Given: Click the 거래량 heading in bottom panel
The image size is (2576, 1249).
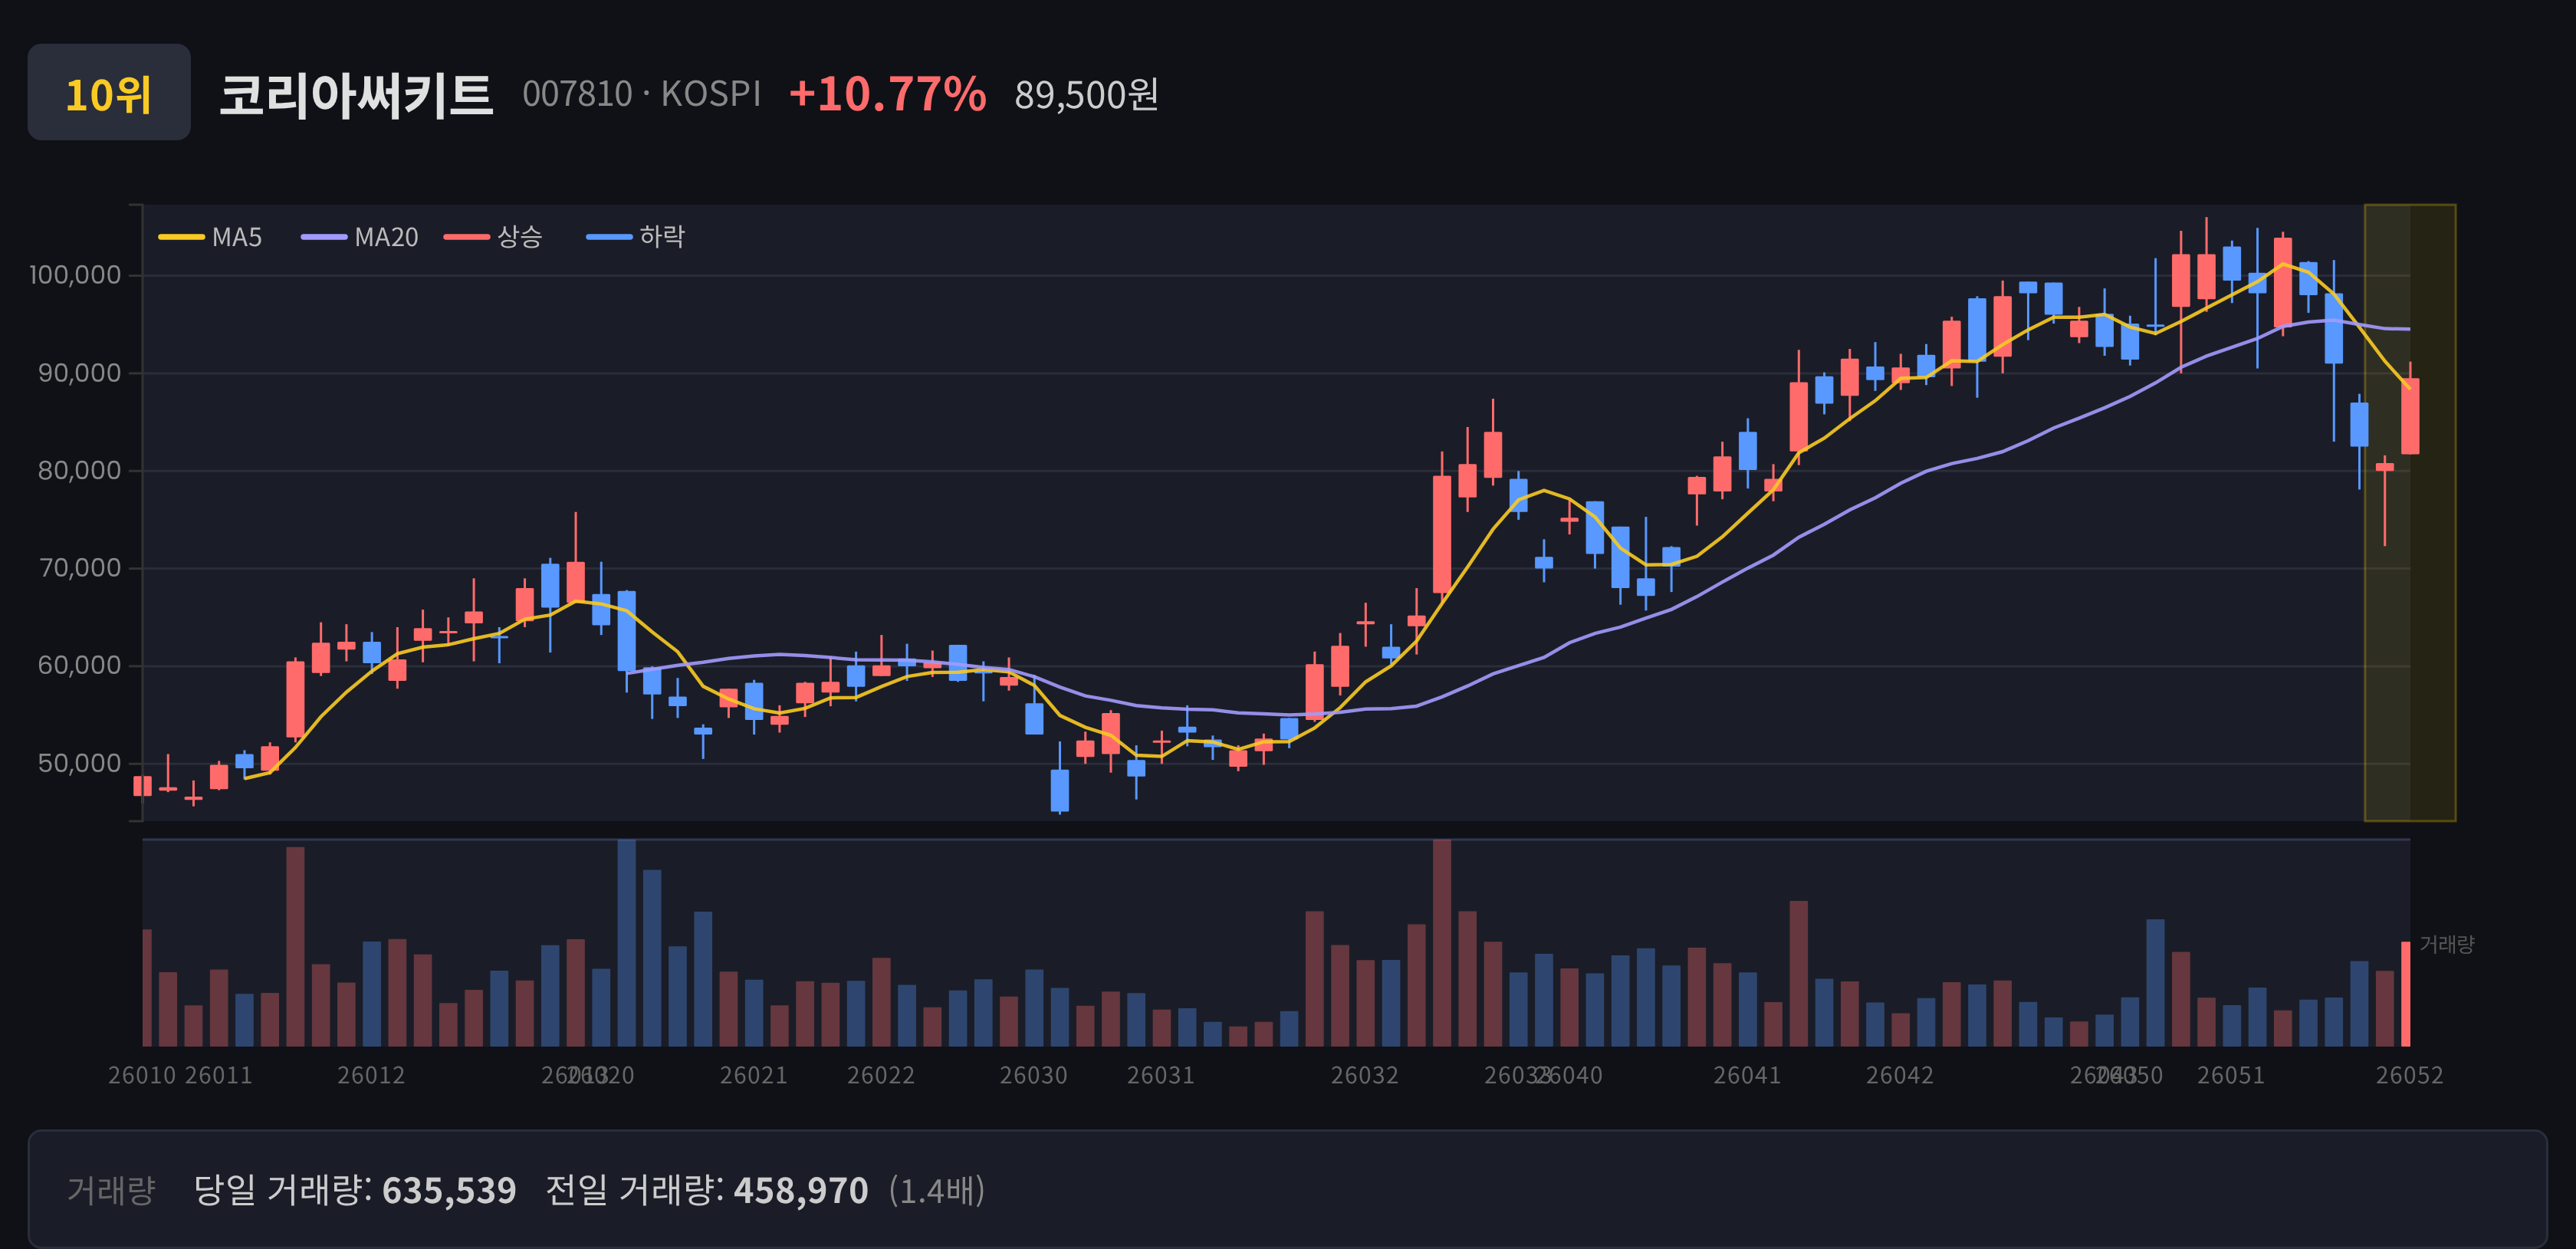Looking at the screenshot, I should point(111,1190).
